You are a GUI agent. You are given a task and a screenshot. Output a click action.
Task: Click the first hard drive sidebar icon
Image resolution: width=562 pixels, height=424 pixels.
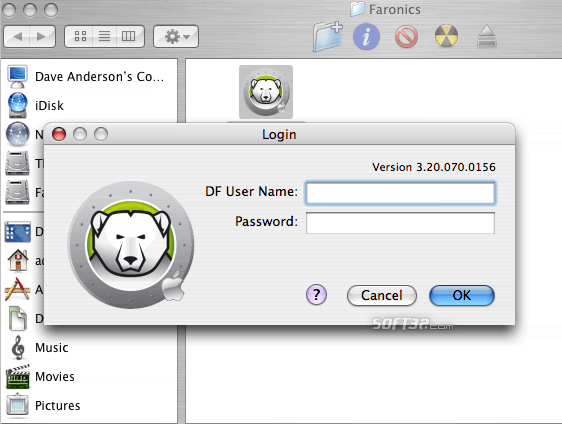[17, 163]
